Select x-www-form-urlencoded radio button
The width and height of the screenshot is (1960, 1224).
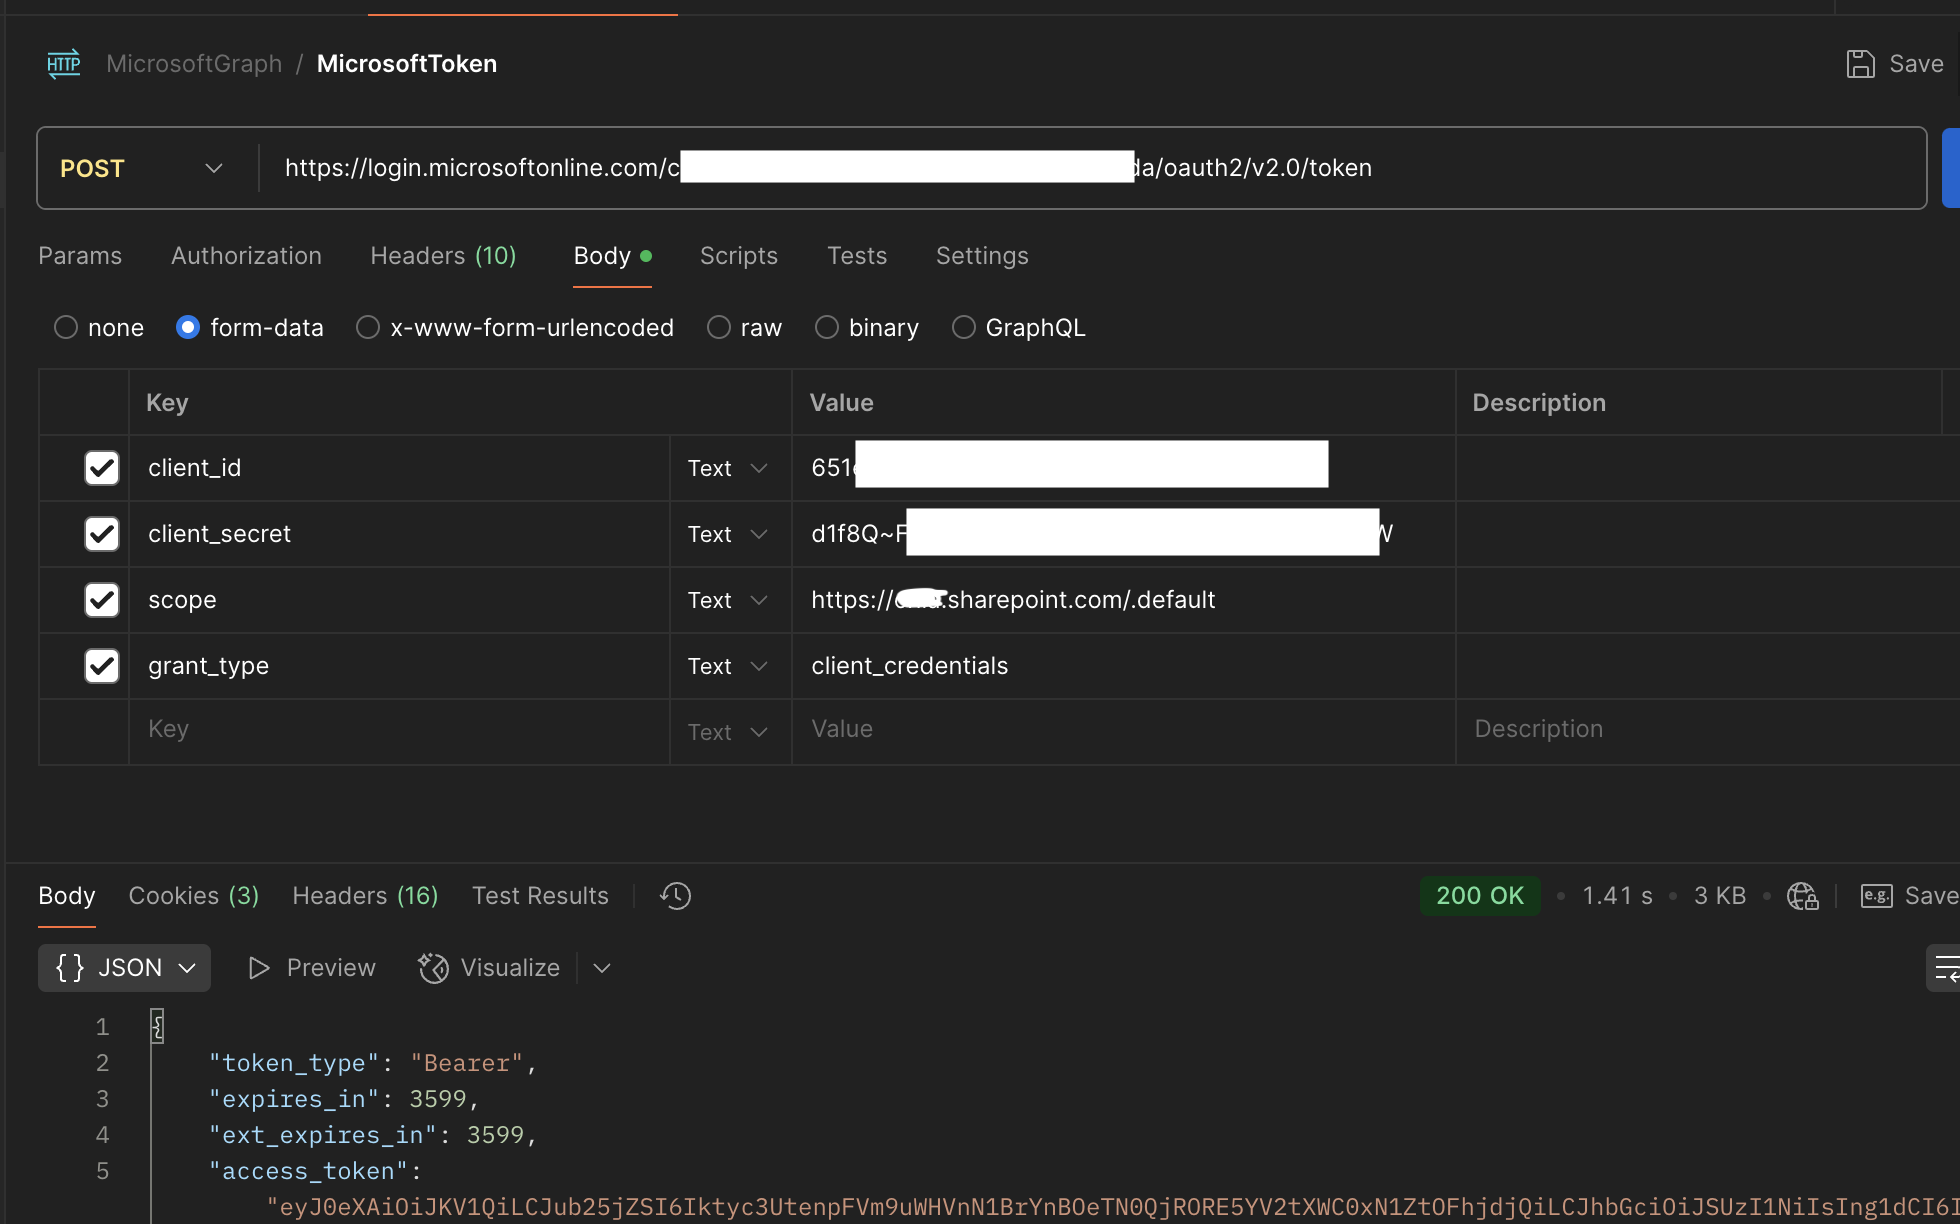coord(368,327)
